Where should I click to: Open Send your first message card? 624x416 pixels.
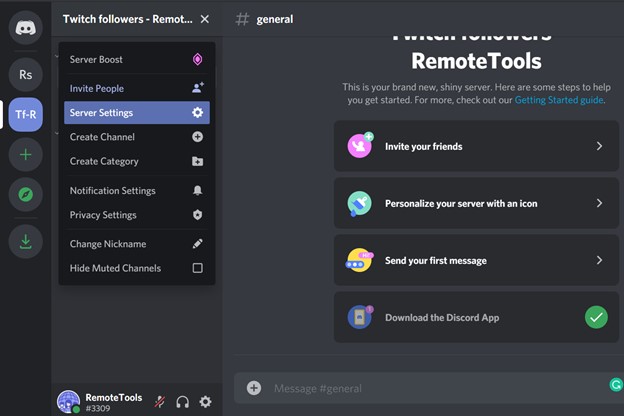(476, 260)
